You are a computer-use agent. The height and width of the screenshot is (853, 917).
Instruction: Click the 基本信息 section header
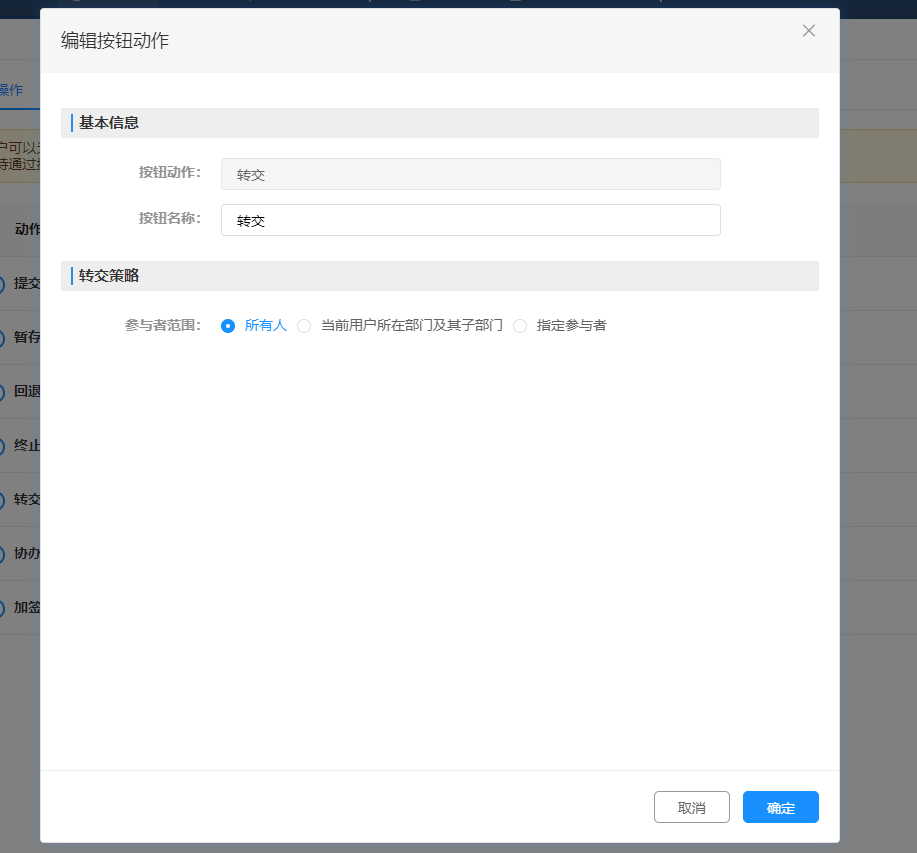[x=109, y=123]
